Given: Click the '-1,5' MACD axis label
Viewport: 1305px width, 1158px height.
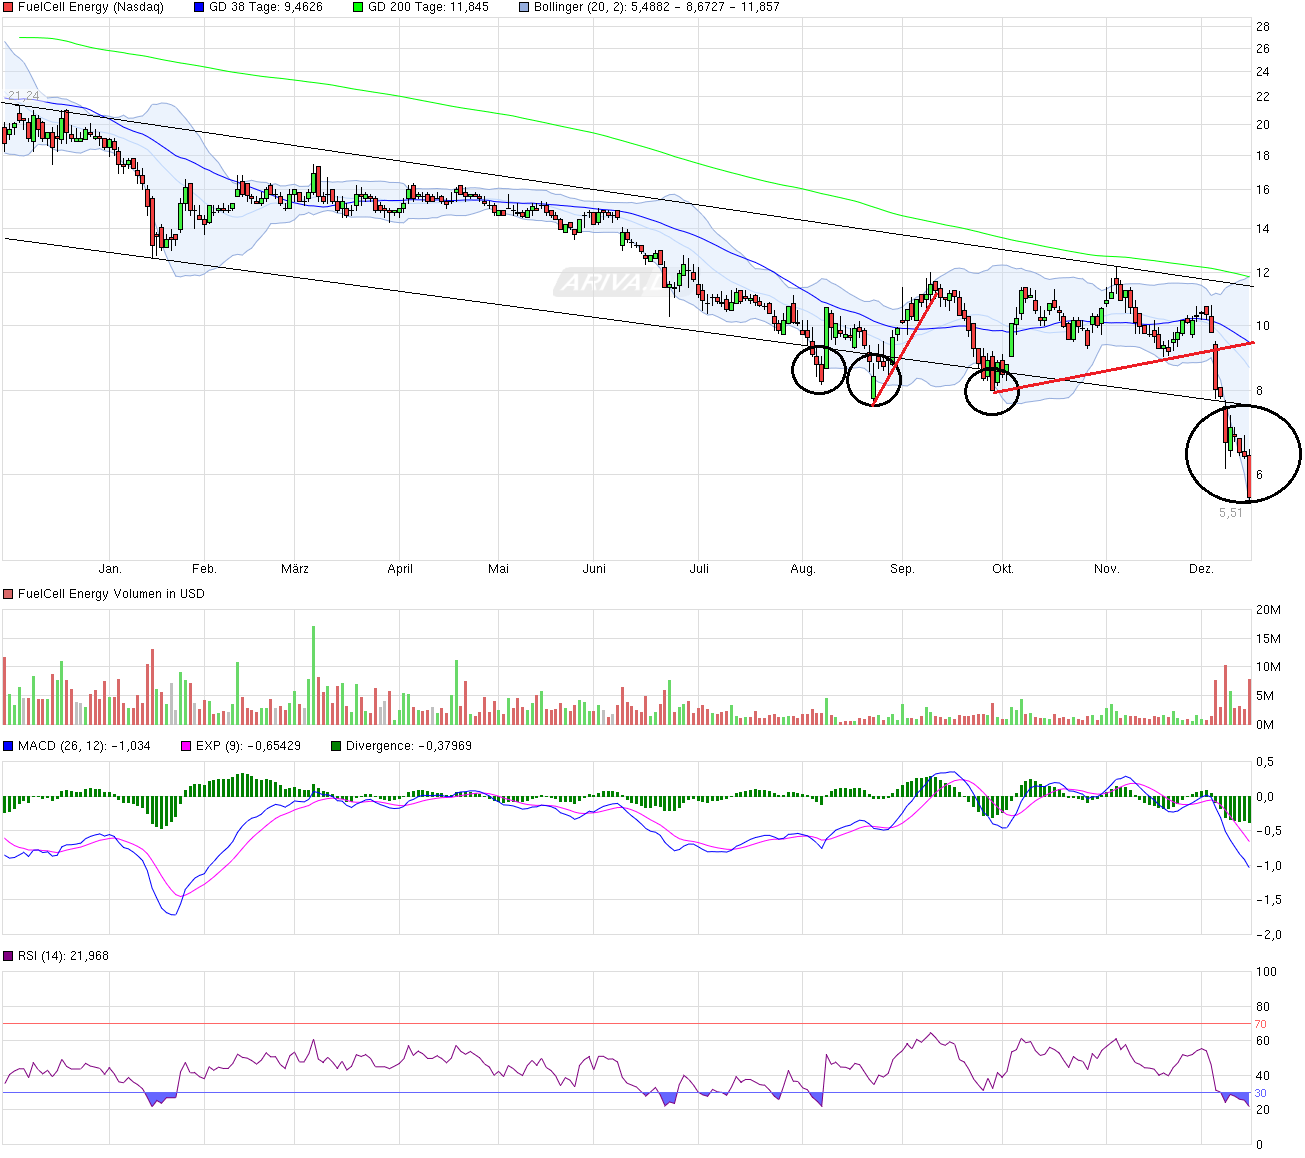Looking at the screenshot, I should (1268, 900).
